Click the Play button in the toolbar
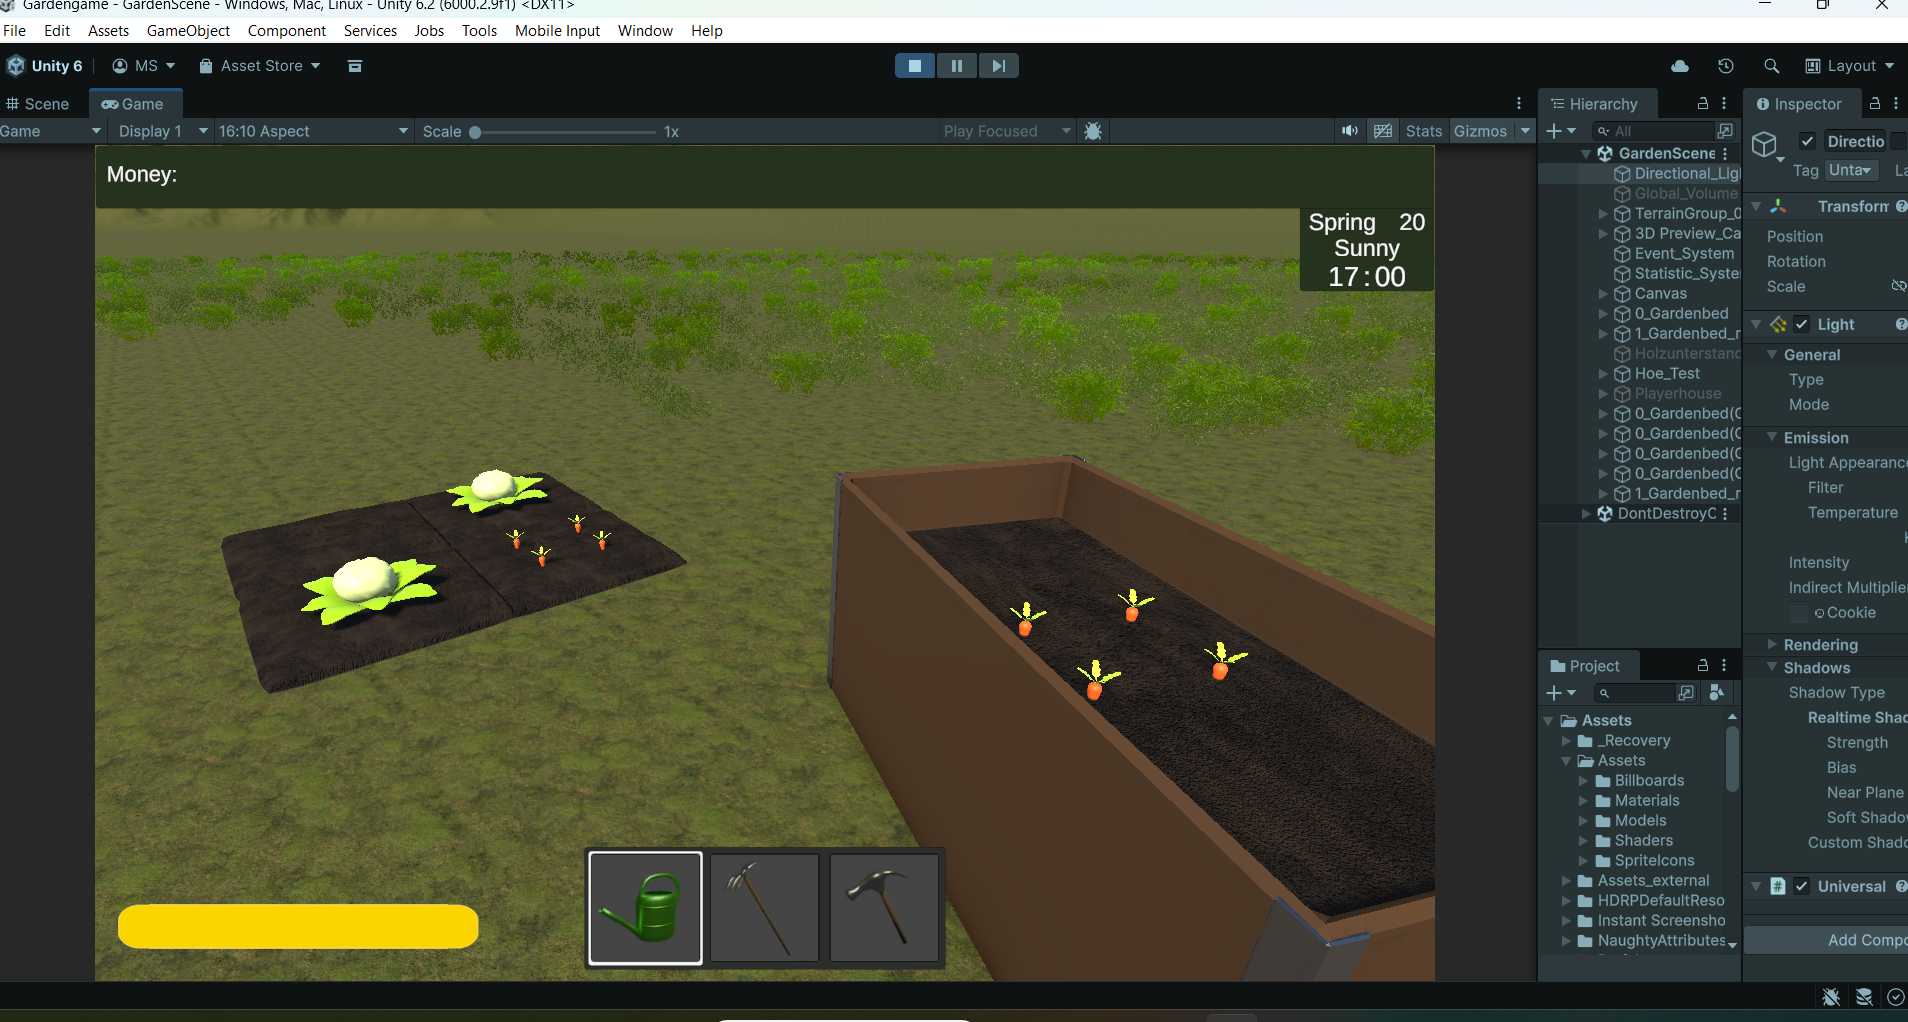This screenshot has height=1022, width=1908. [x=914, y=65]
